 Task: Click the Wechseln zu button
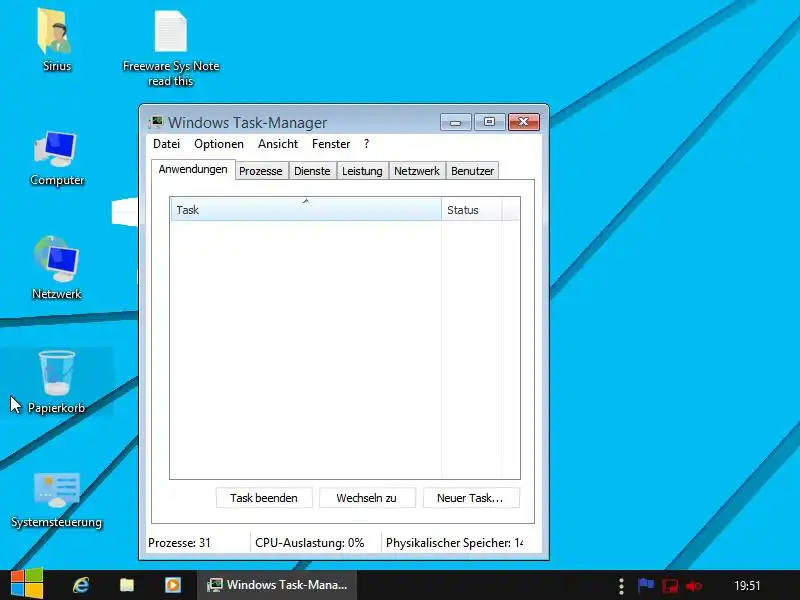click(x=367, y=498)
